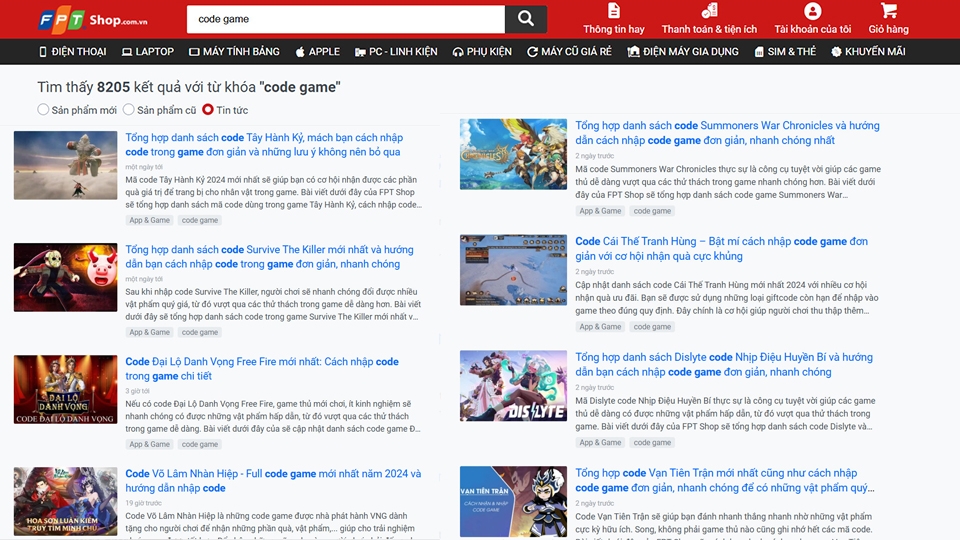The image size is (960, 540).
Task: Click App & Game tag under Survive The Killer
Action: coord(149,332)
